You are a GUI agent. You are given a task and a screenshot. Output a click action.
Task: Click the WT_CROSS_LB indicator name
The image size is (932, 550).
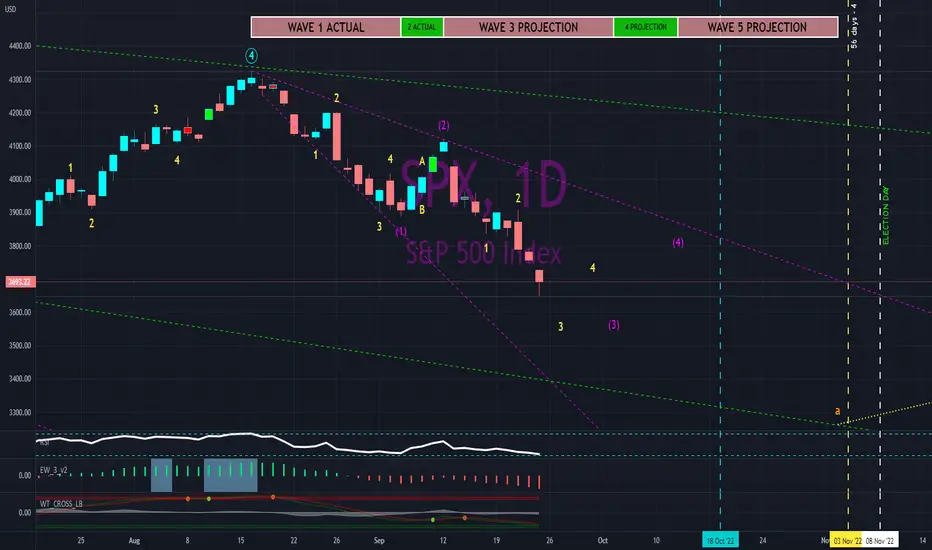click(61, 504)
